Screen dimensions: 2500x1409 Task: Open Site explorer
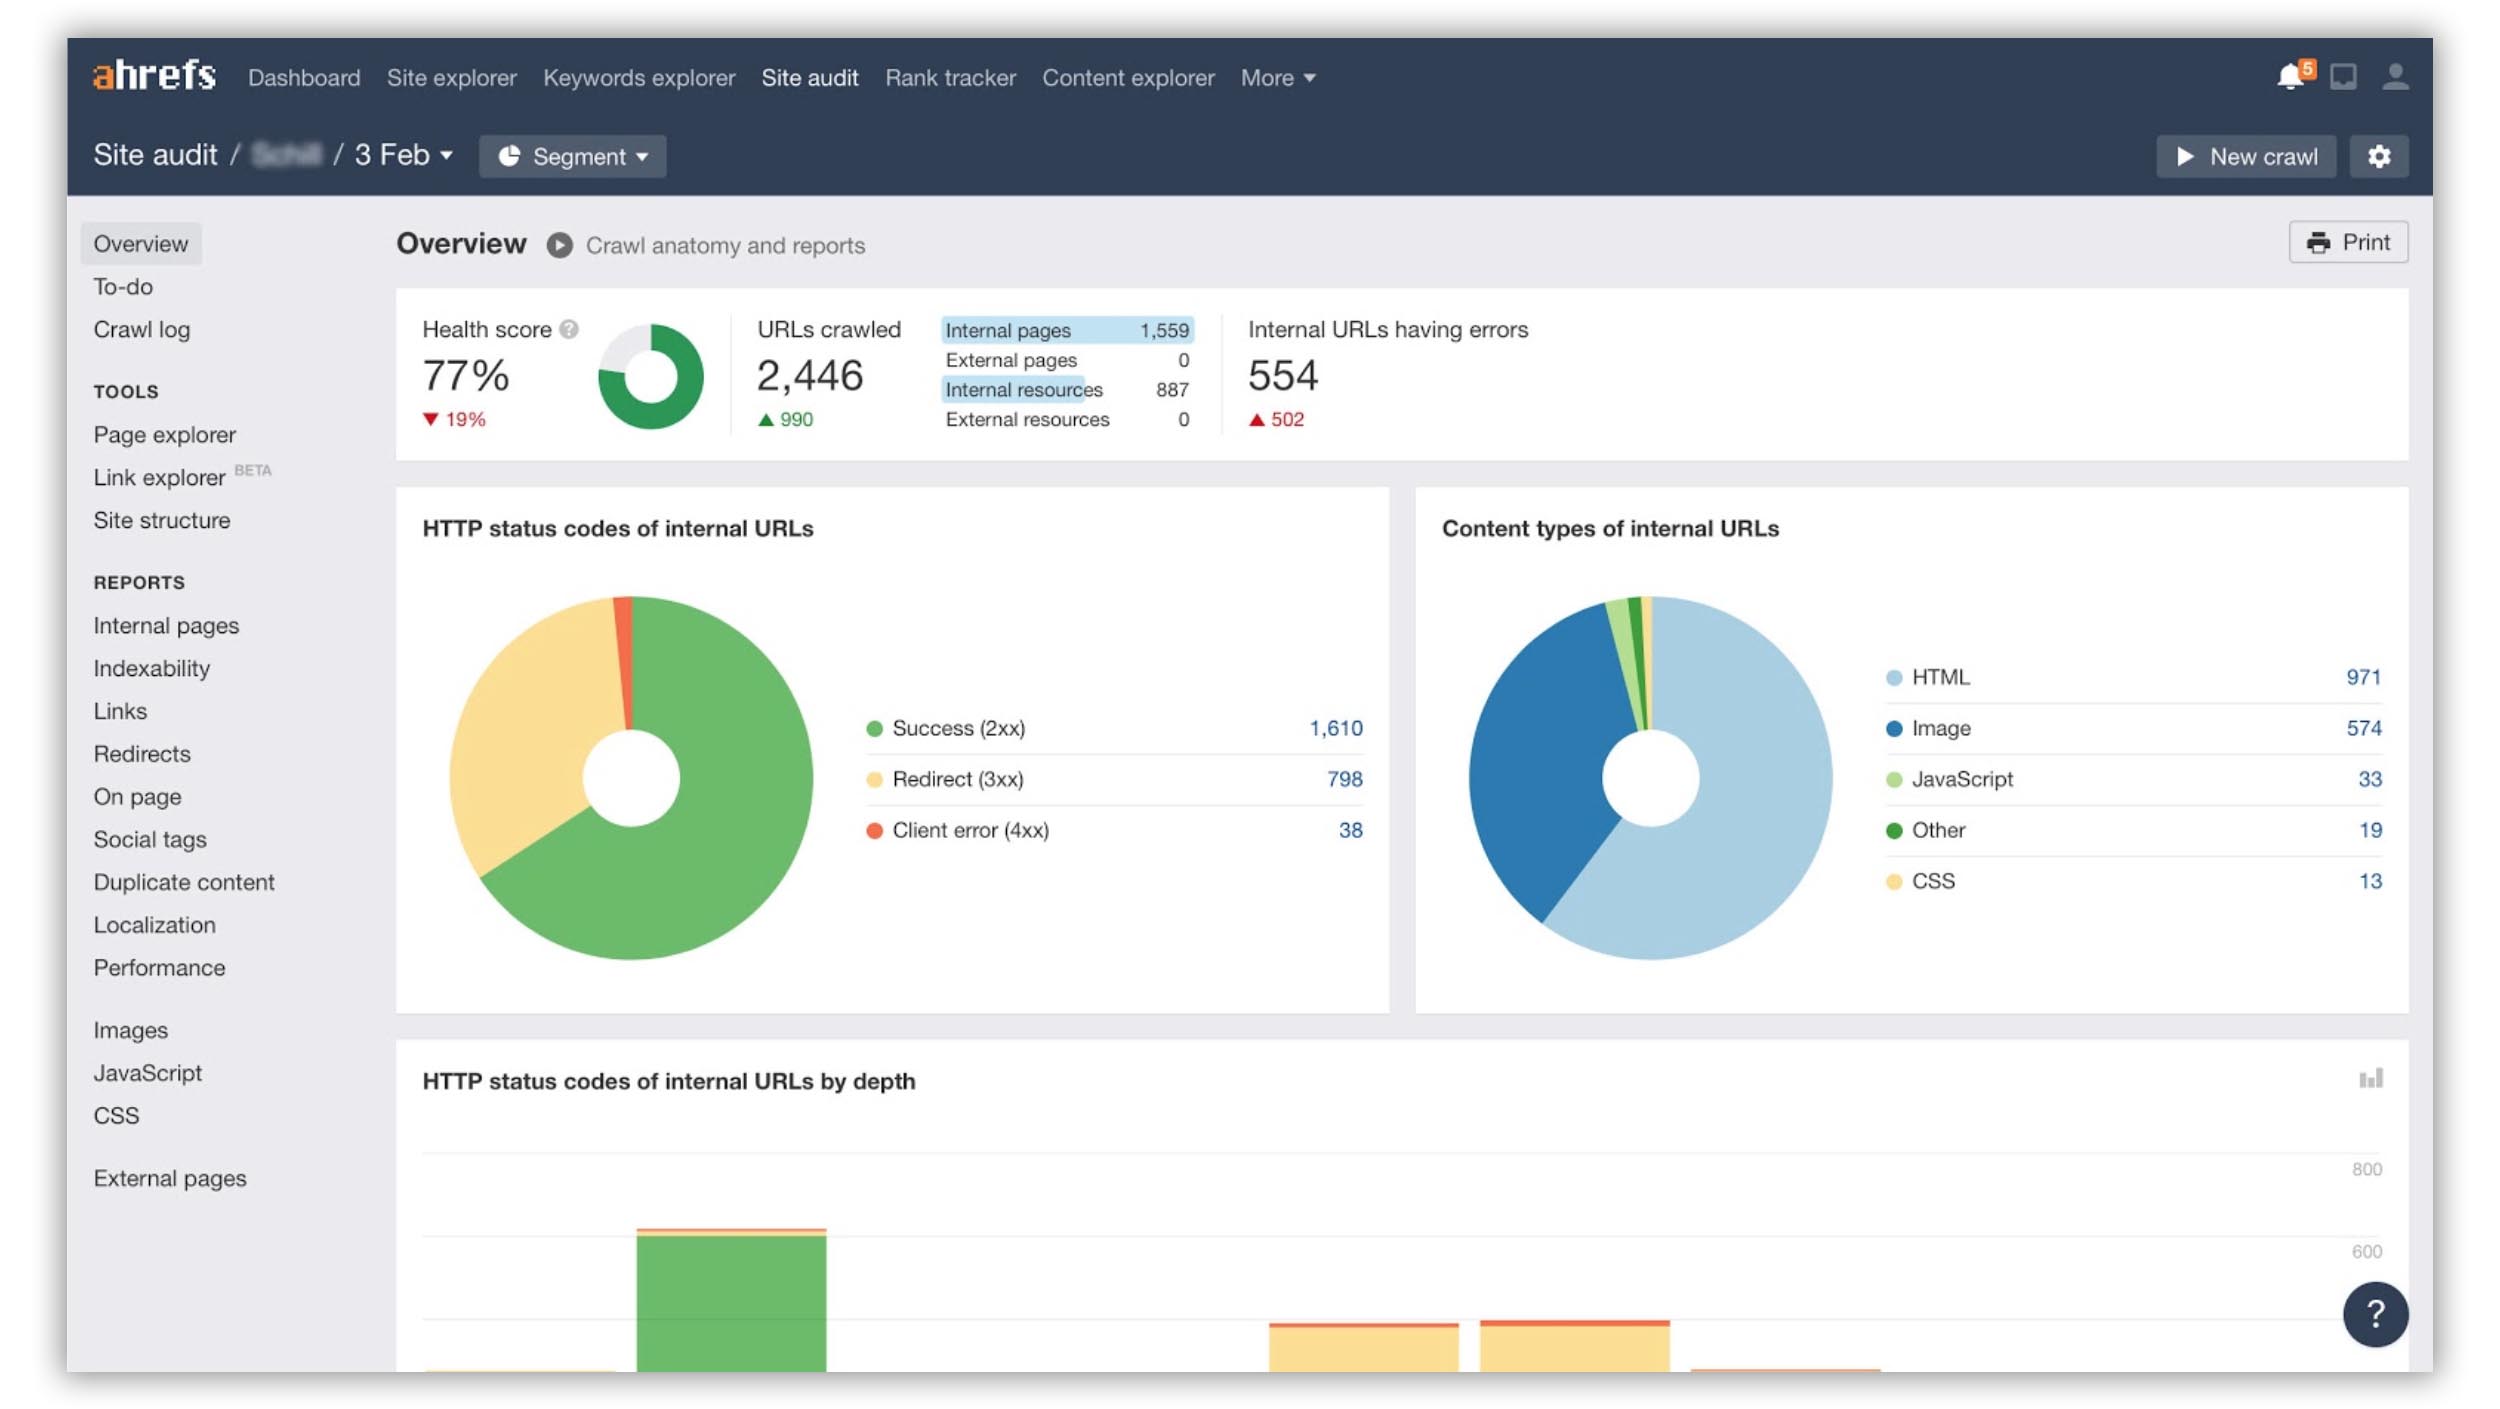point(452,77)
